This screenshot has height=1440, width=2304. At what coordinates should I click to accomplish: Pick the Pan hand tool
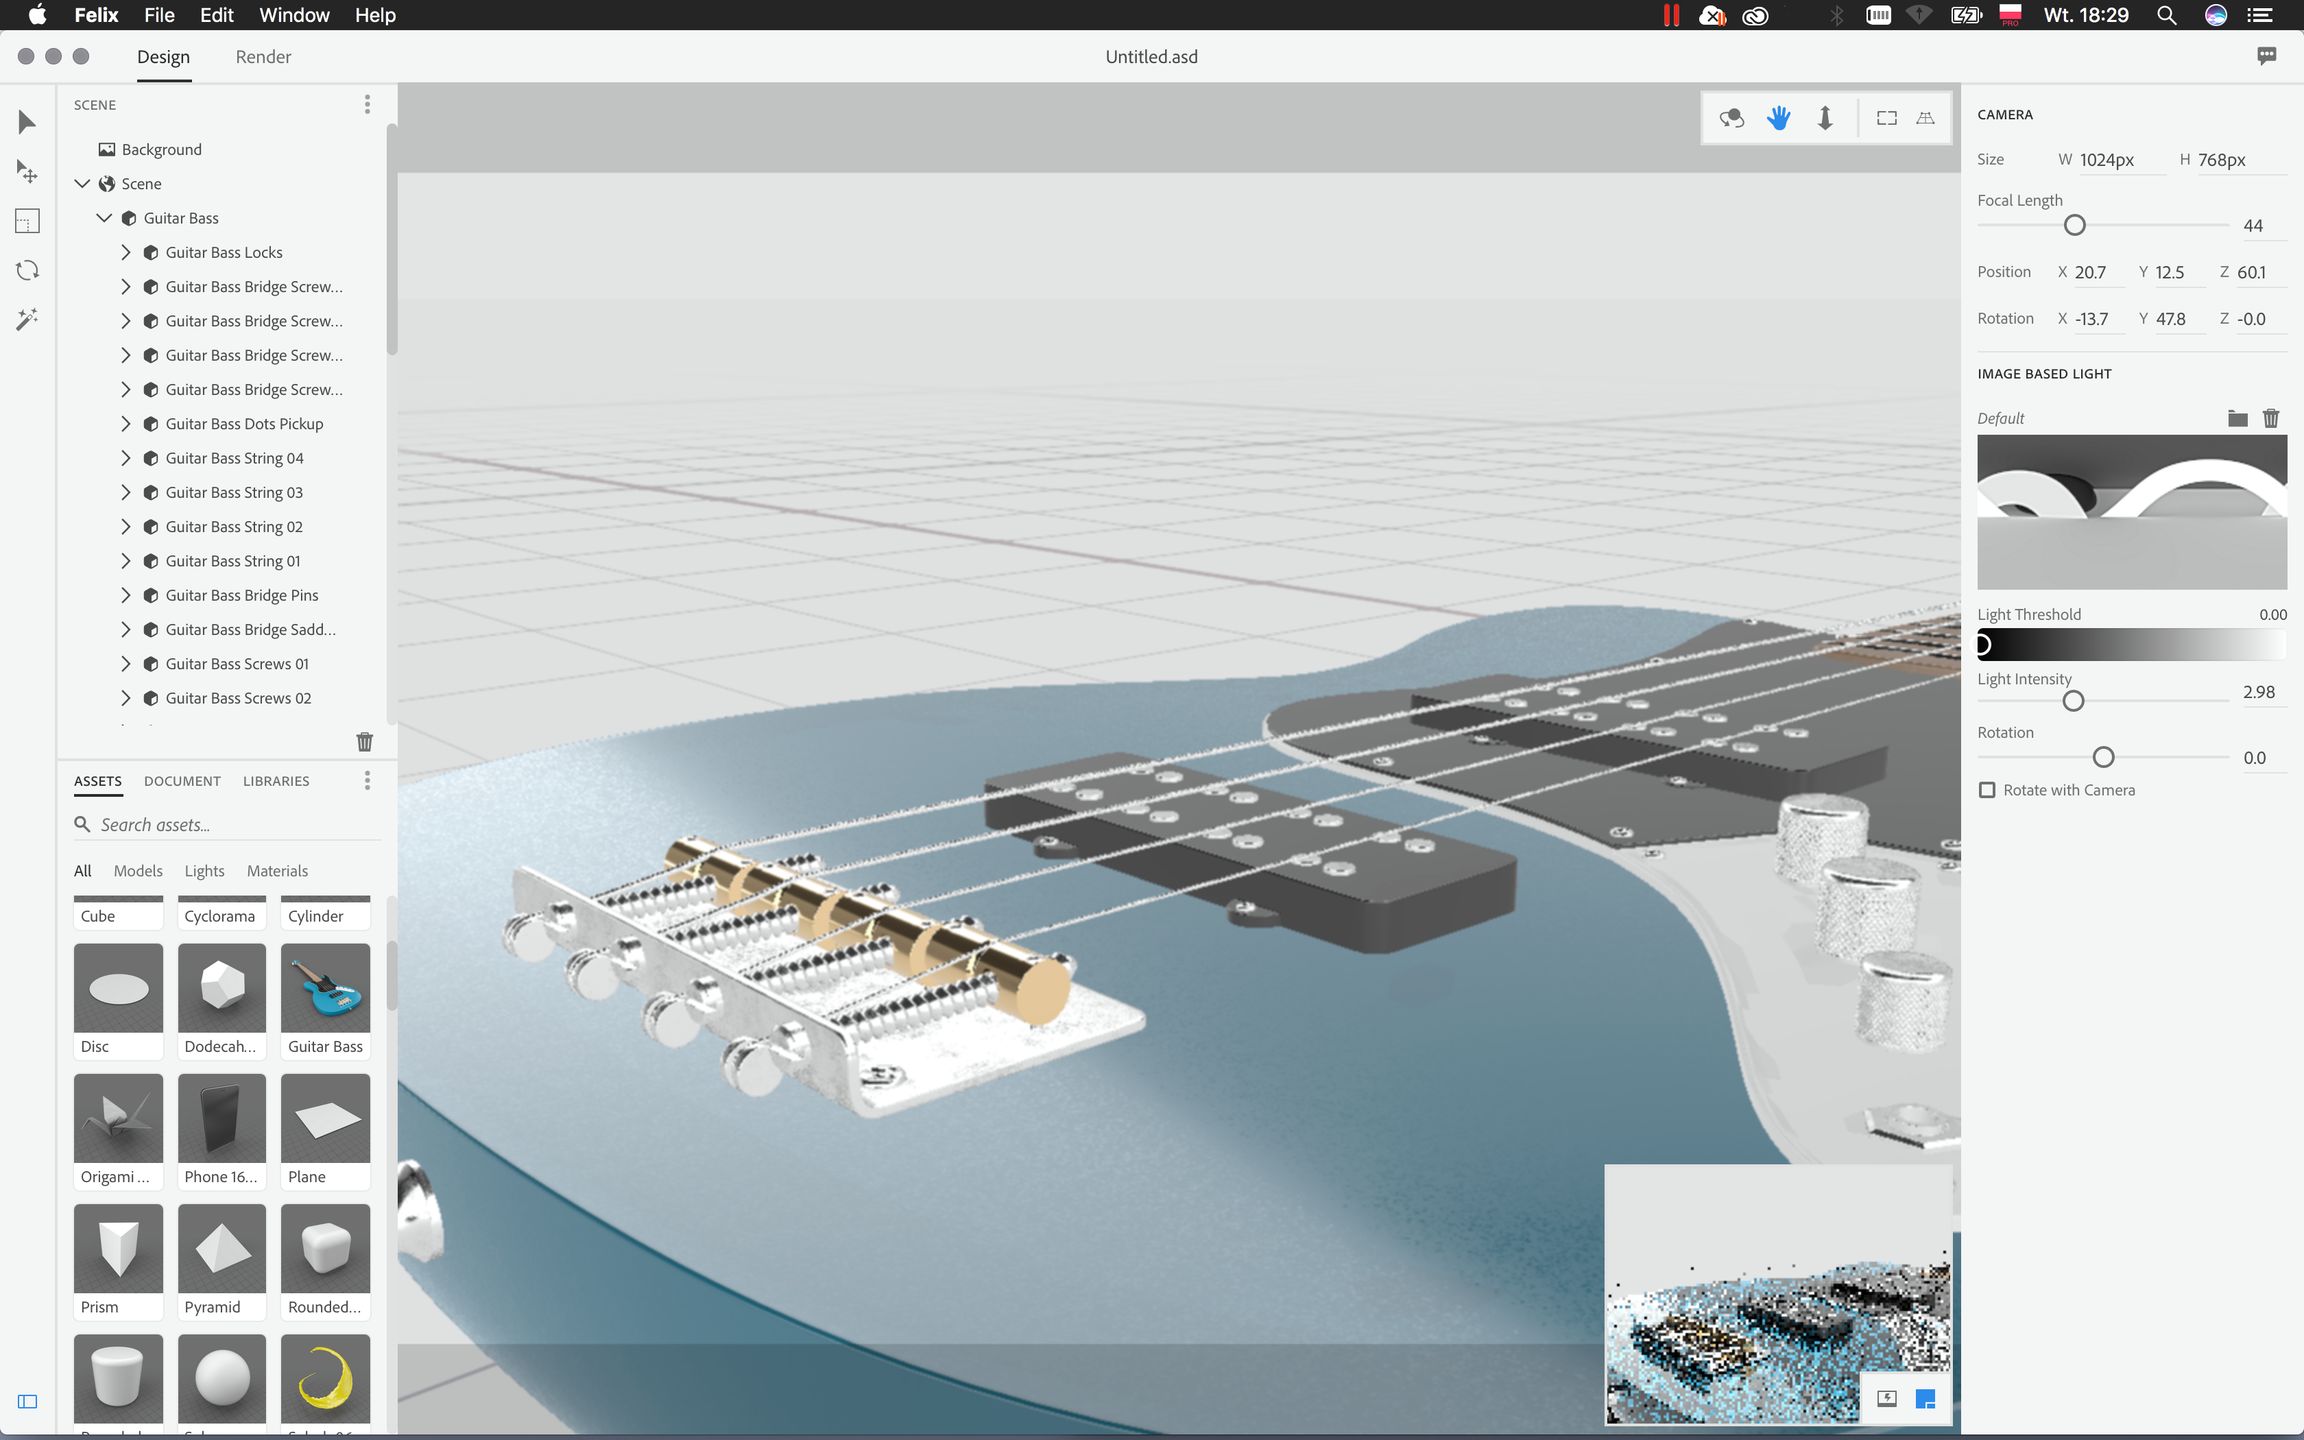coord(1778,118)
